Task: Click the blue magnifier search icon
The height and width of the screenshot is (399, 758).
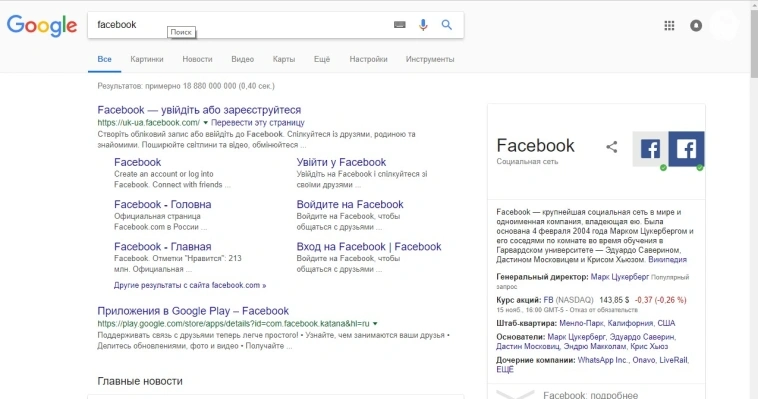Action: 447,25
